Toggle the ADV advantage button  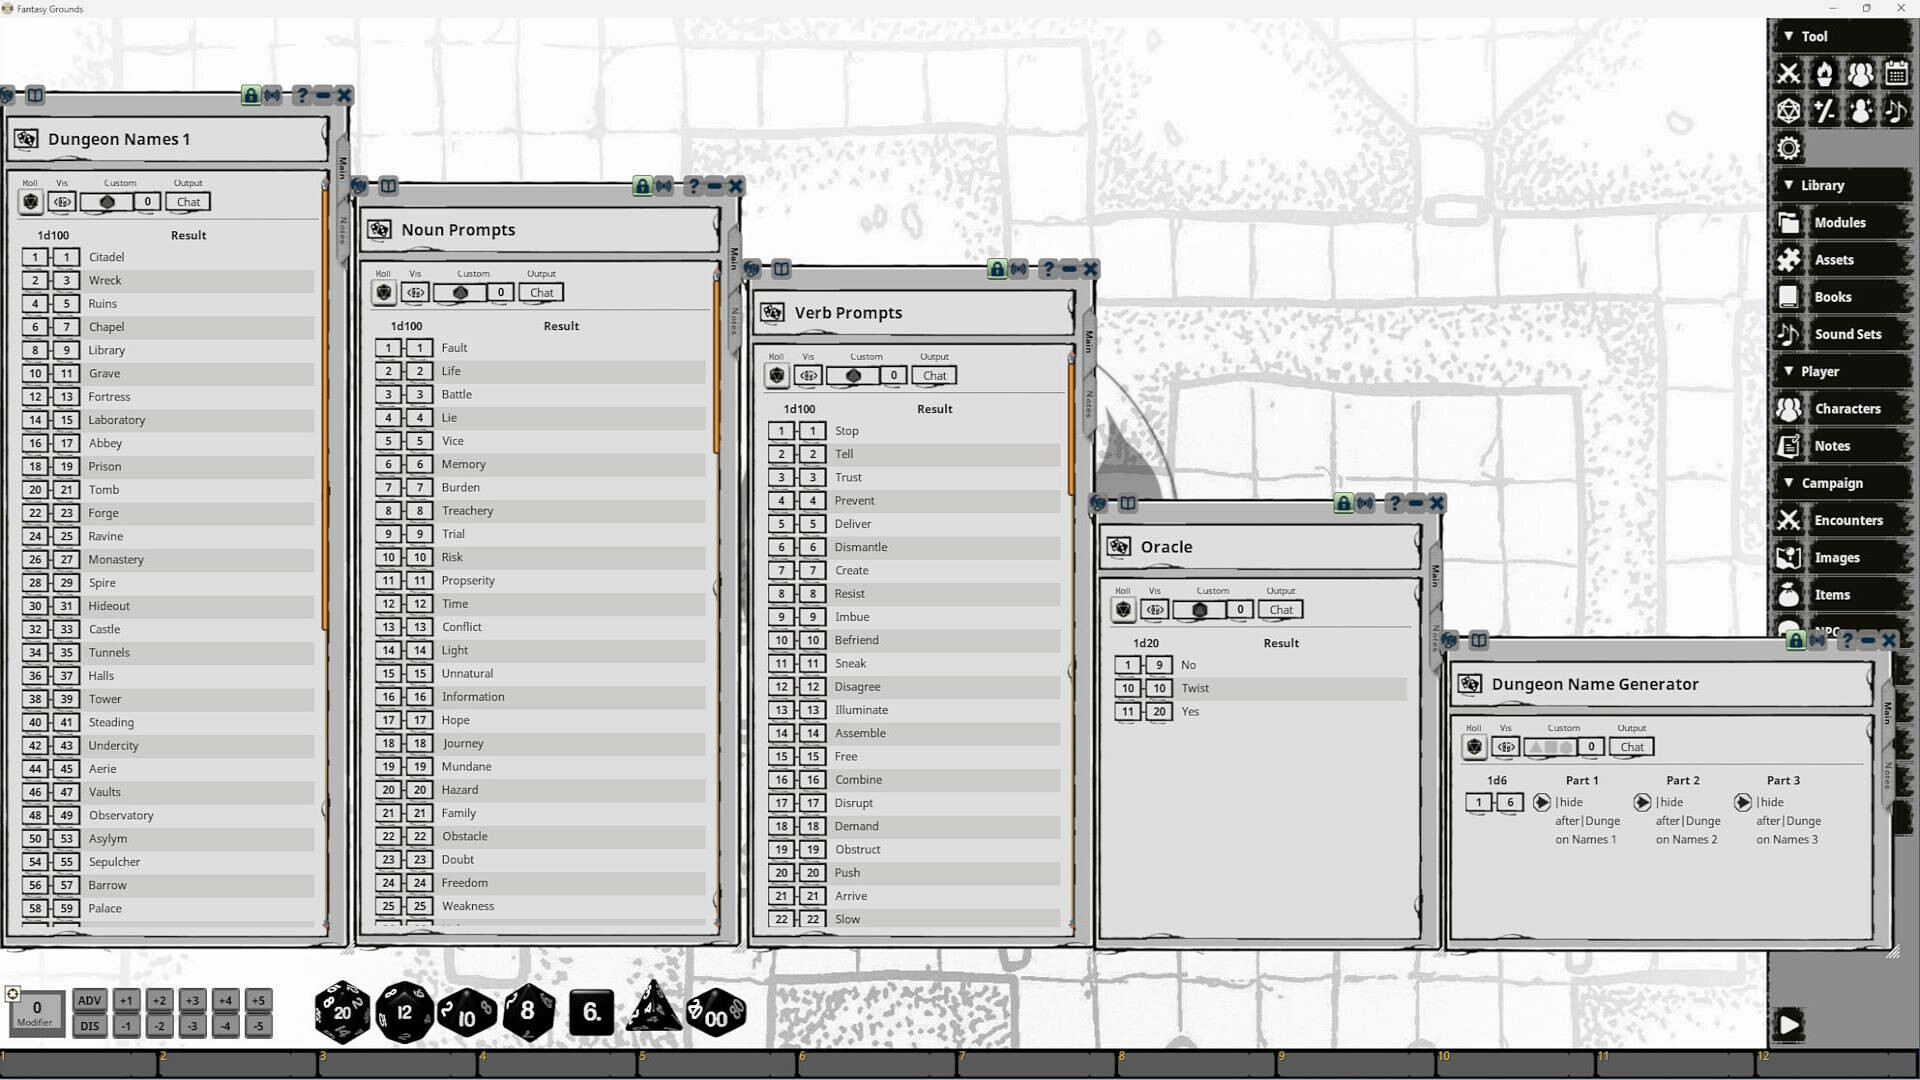[89, 1000]
